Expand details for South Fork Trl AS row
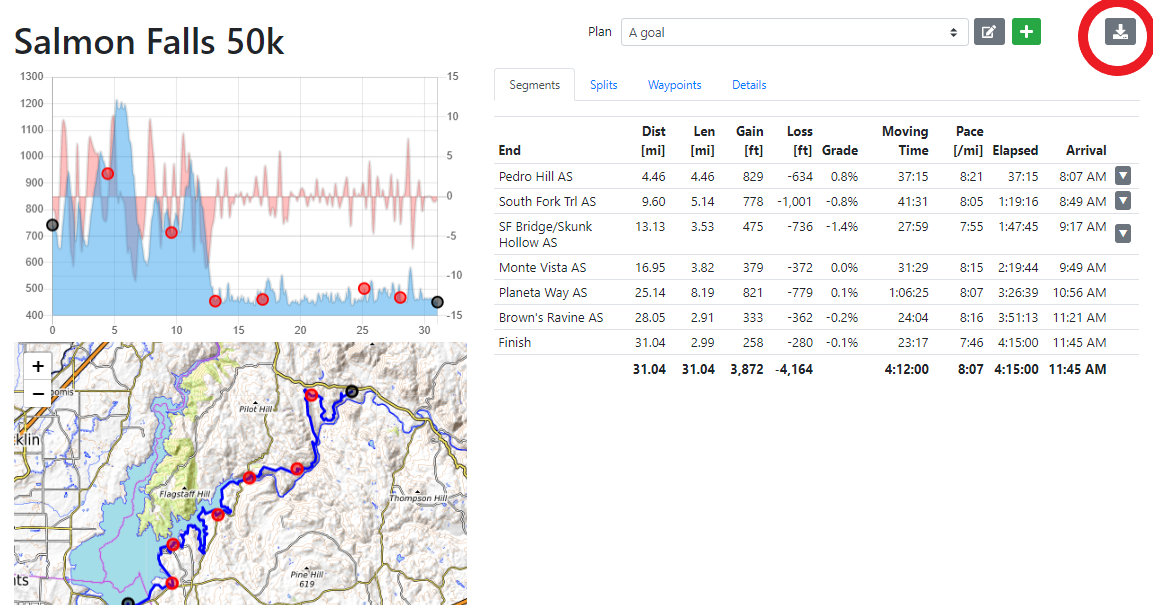The image size is (1153, 605). [1122, 200]
